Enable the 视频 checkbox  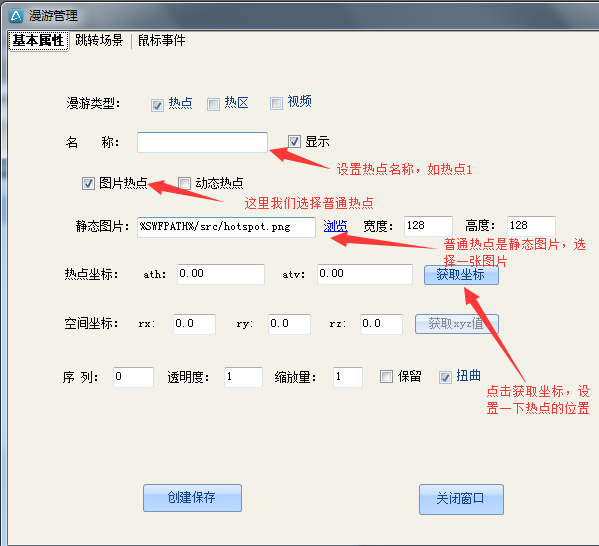(276, 103)
